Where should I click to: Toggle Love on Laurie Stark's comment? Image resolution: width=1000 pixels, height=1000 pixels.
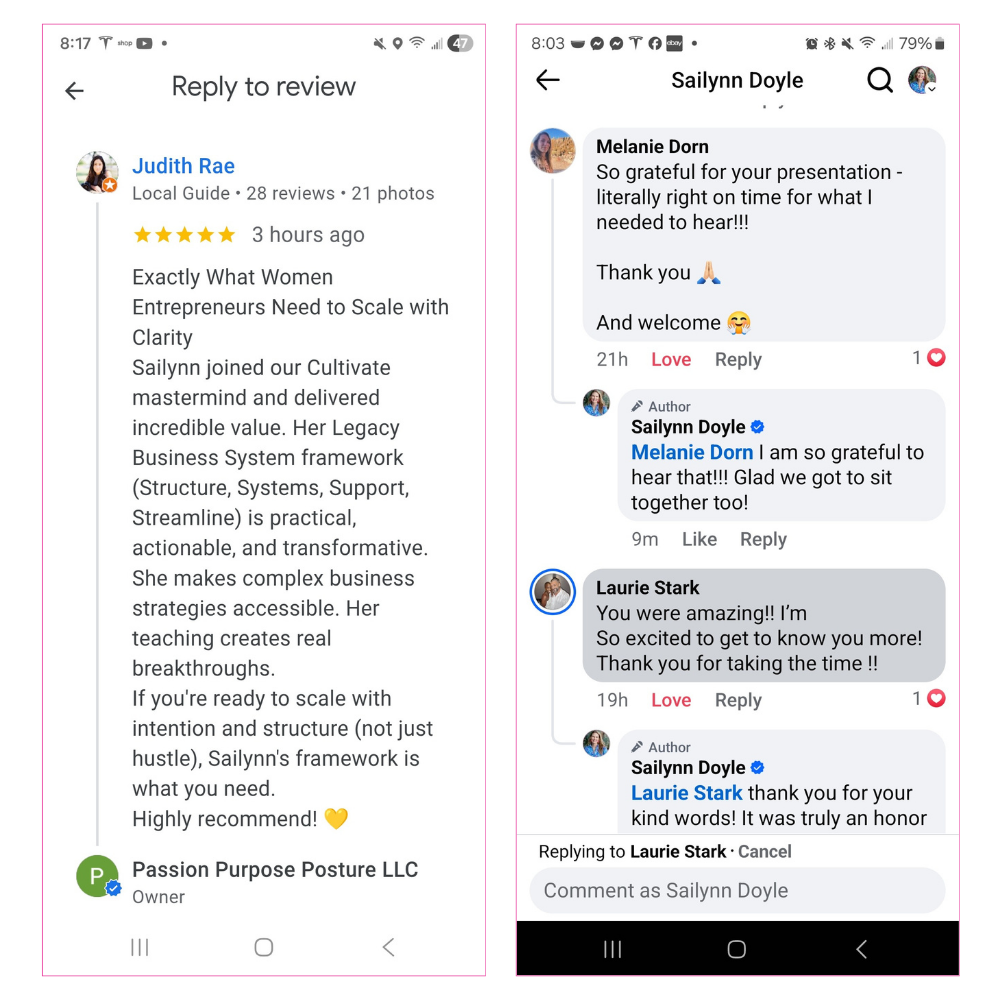pyautogui.click(x=671, y=700)
